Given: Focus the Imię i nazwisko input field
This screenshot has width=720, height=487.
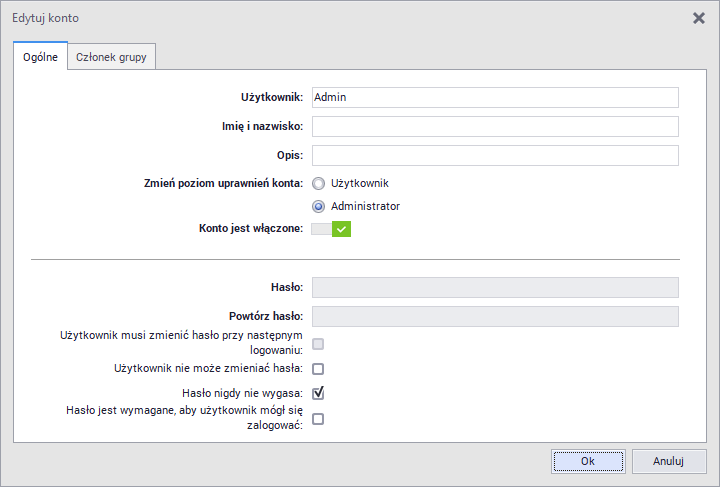Looking at the screenshot, I should coord(495,126).
